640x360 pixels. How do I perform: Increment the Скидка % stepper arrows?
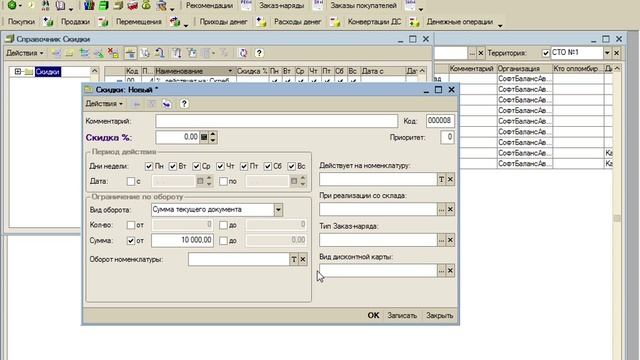click(x=213, y=134)
